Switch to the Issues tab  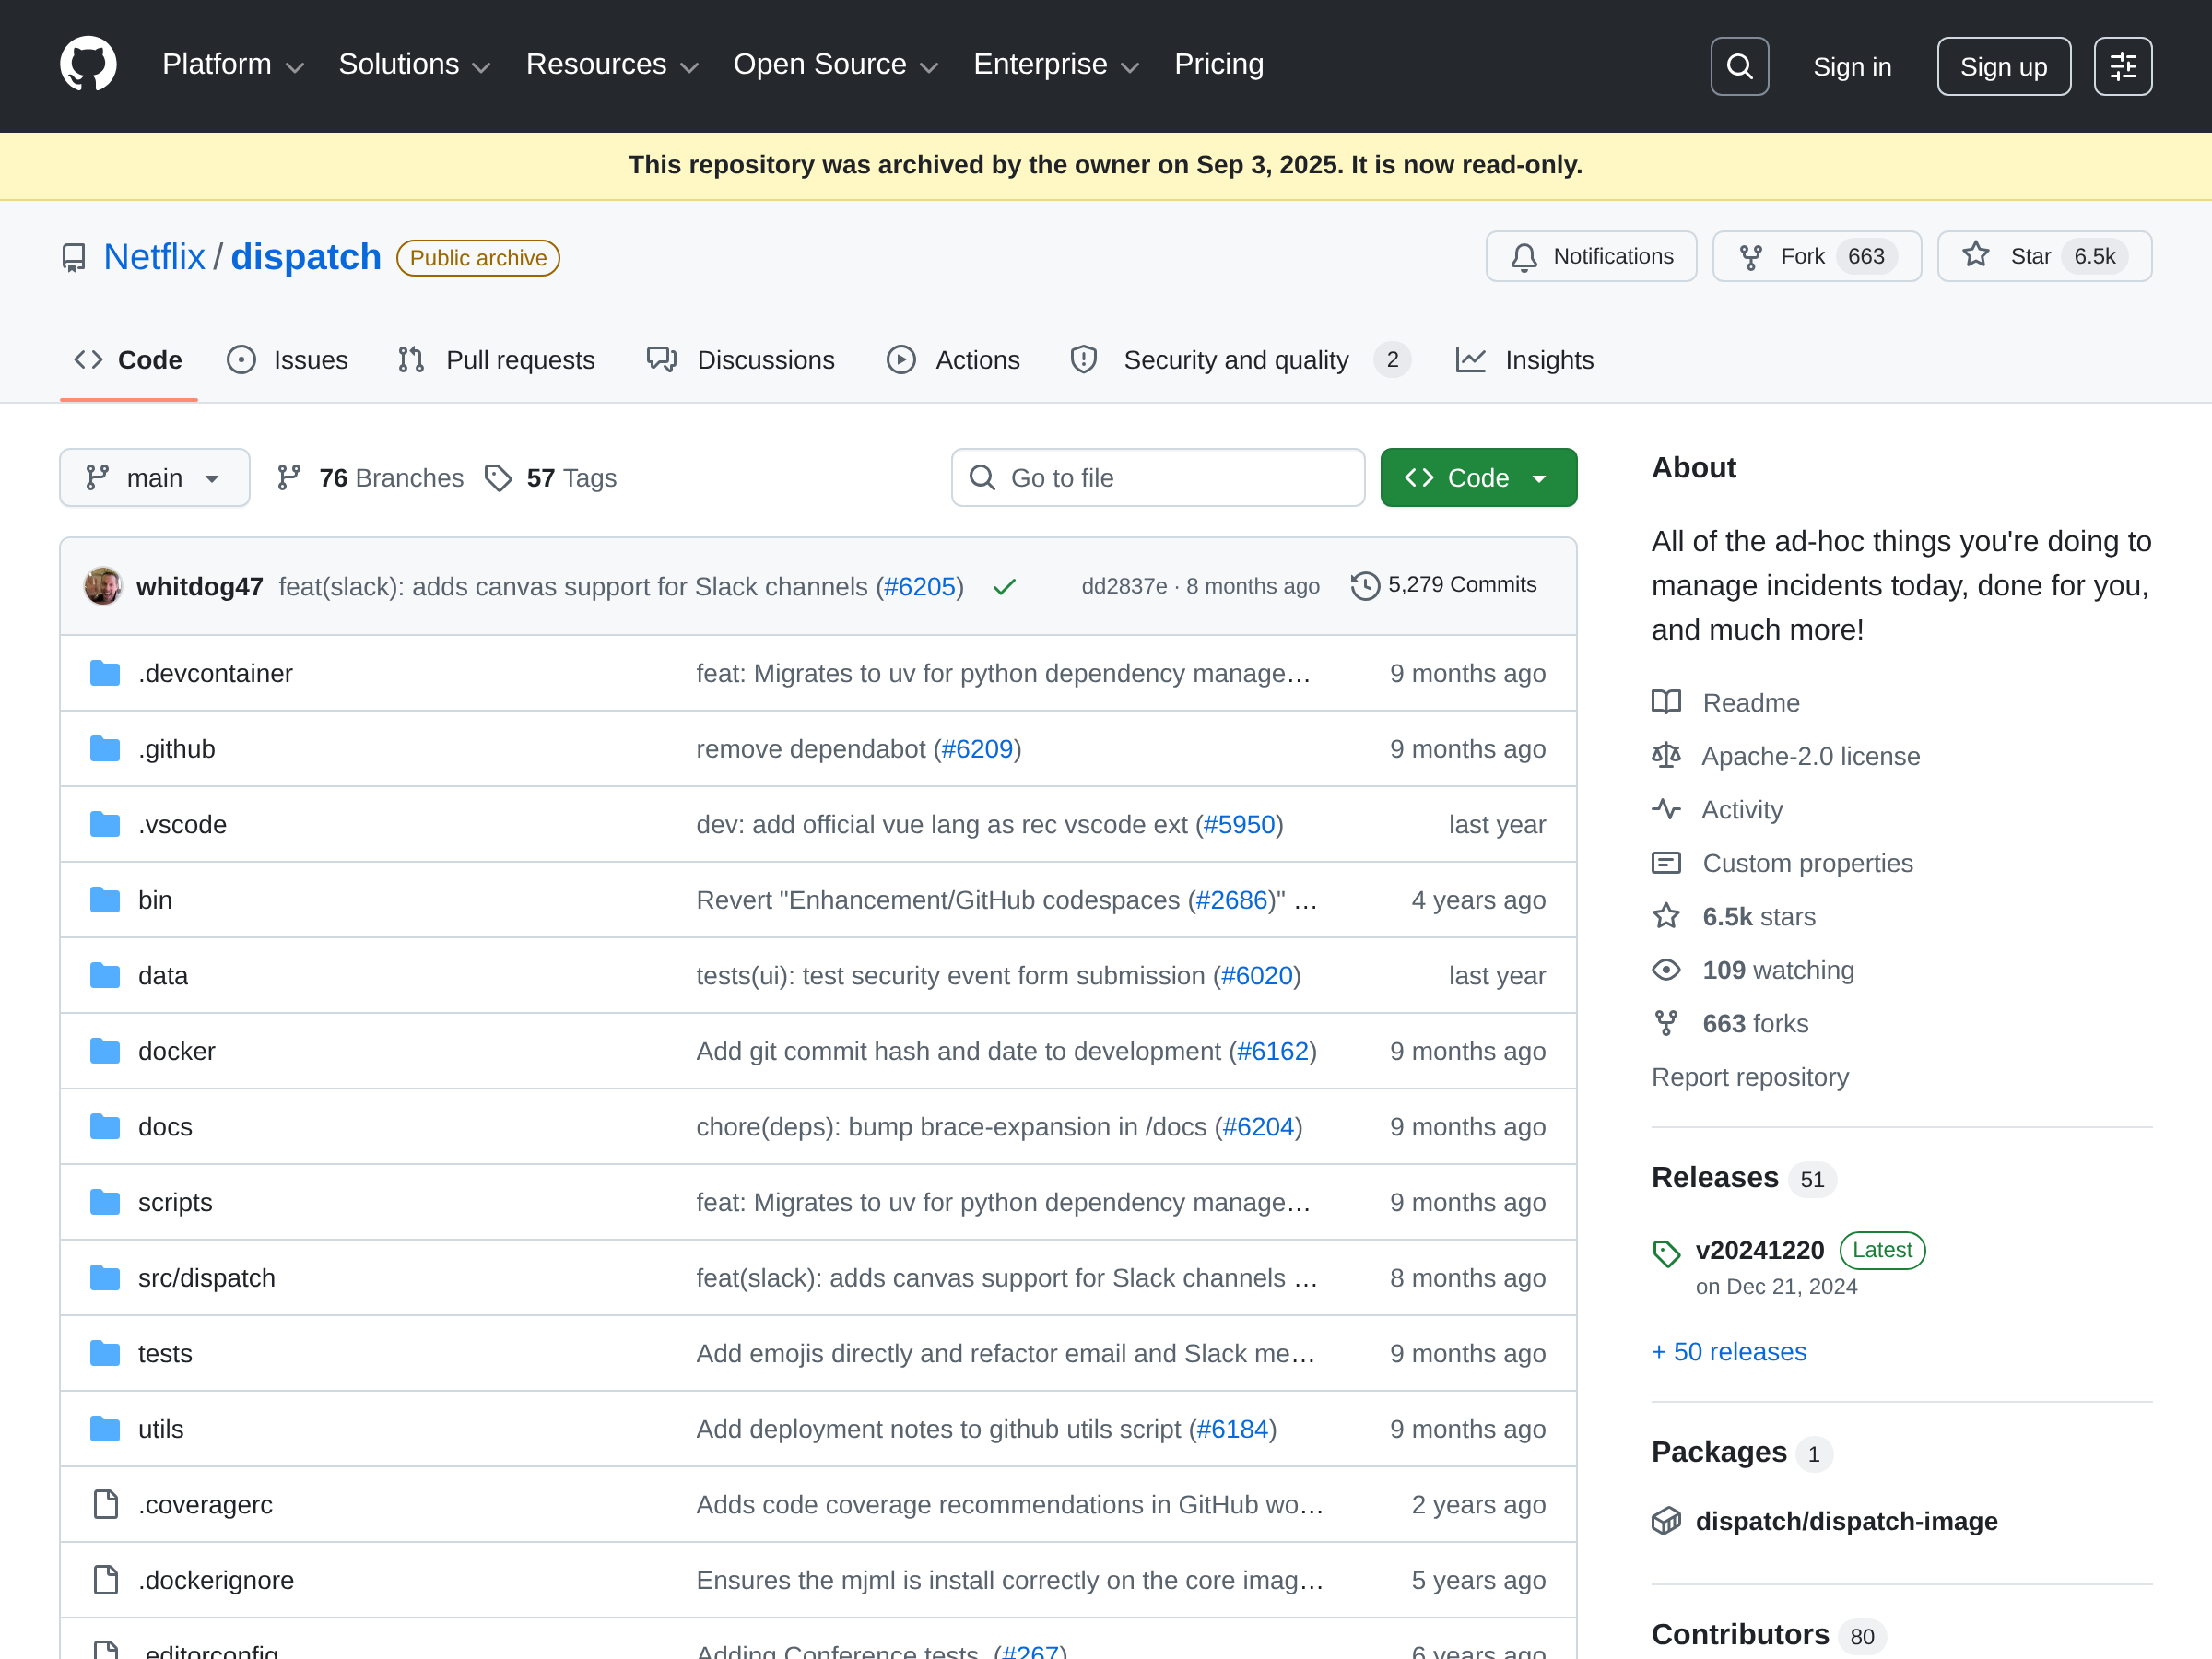pyautogui.click(x=288, y=360)
